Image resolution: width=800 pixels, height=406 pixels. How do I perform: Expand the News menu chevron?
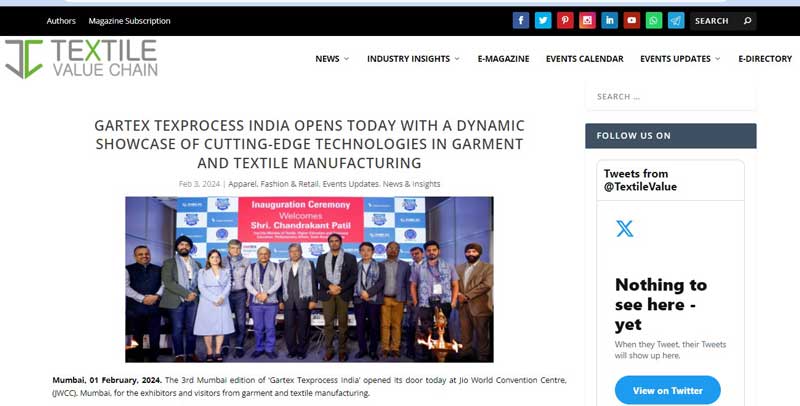[x=346, y=59]
